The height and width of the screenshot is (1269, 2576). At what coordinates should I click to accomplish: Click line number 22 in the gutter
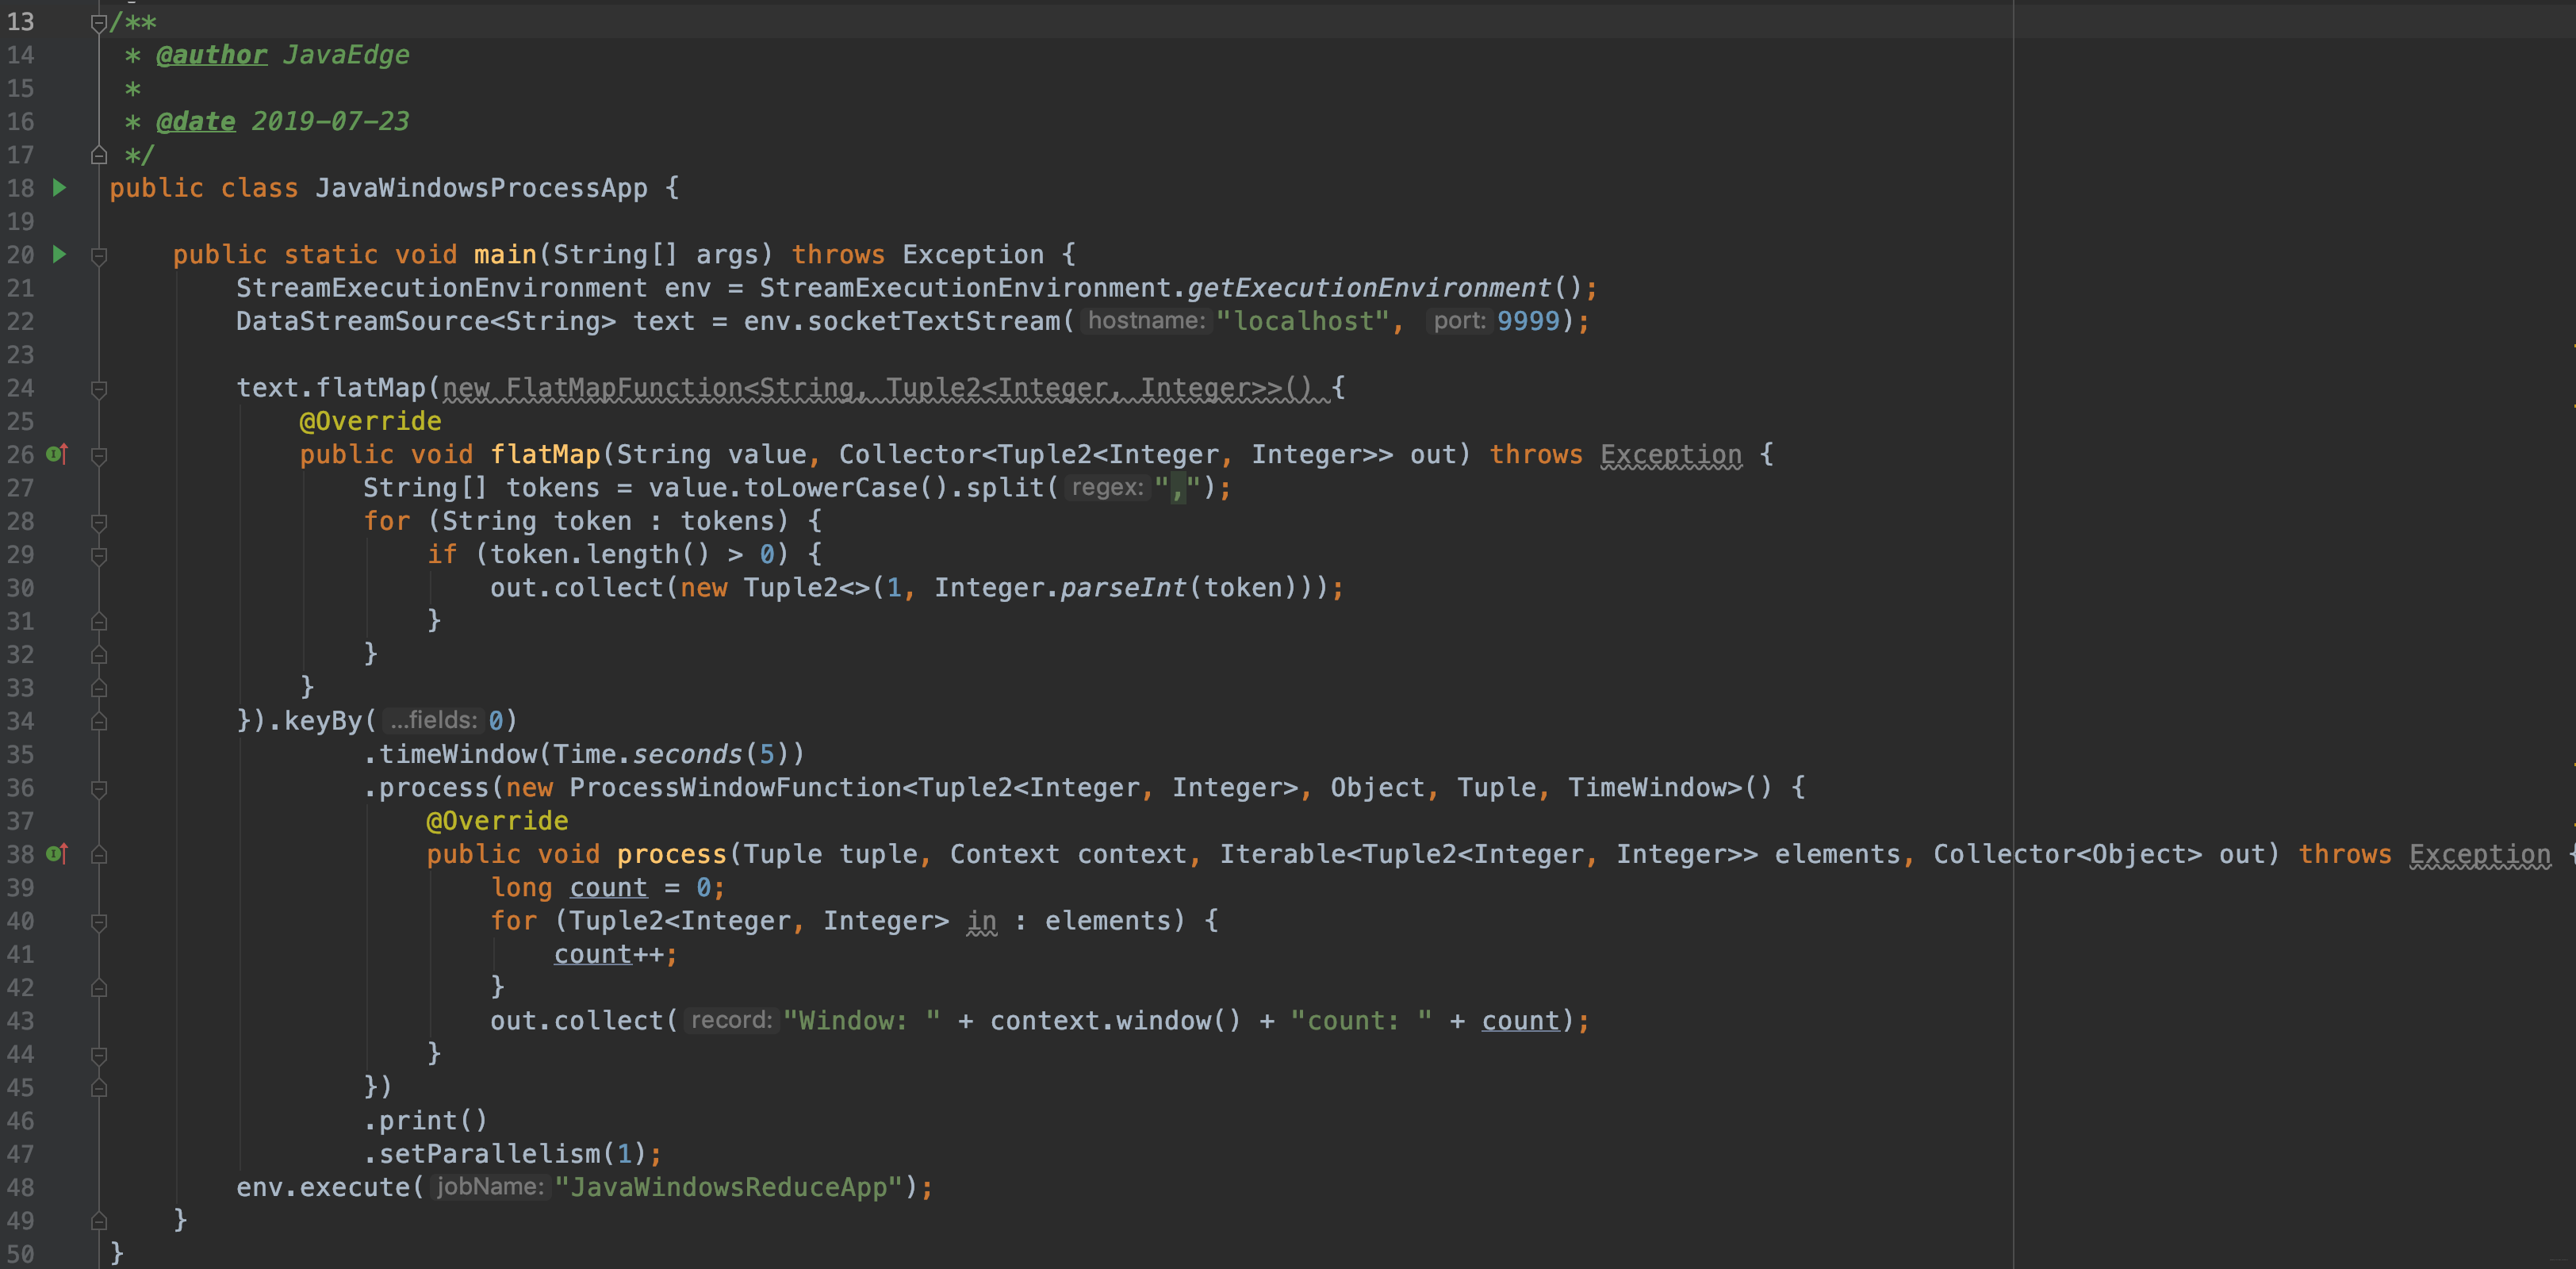point(20,321)
